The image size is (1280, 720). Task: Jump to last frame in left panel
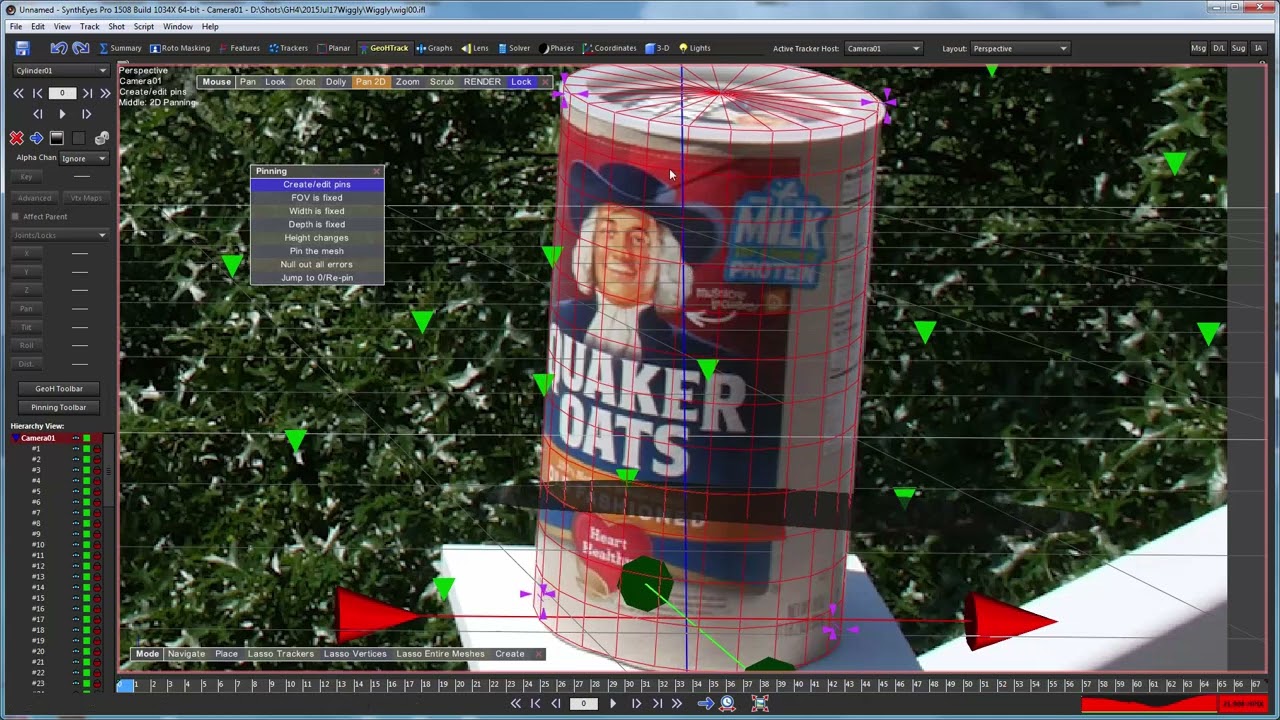click(105, 93)
